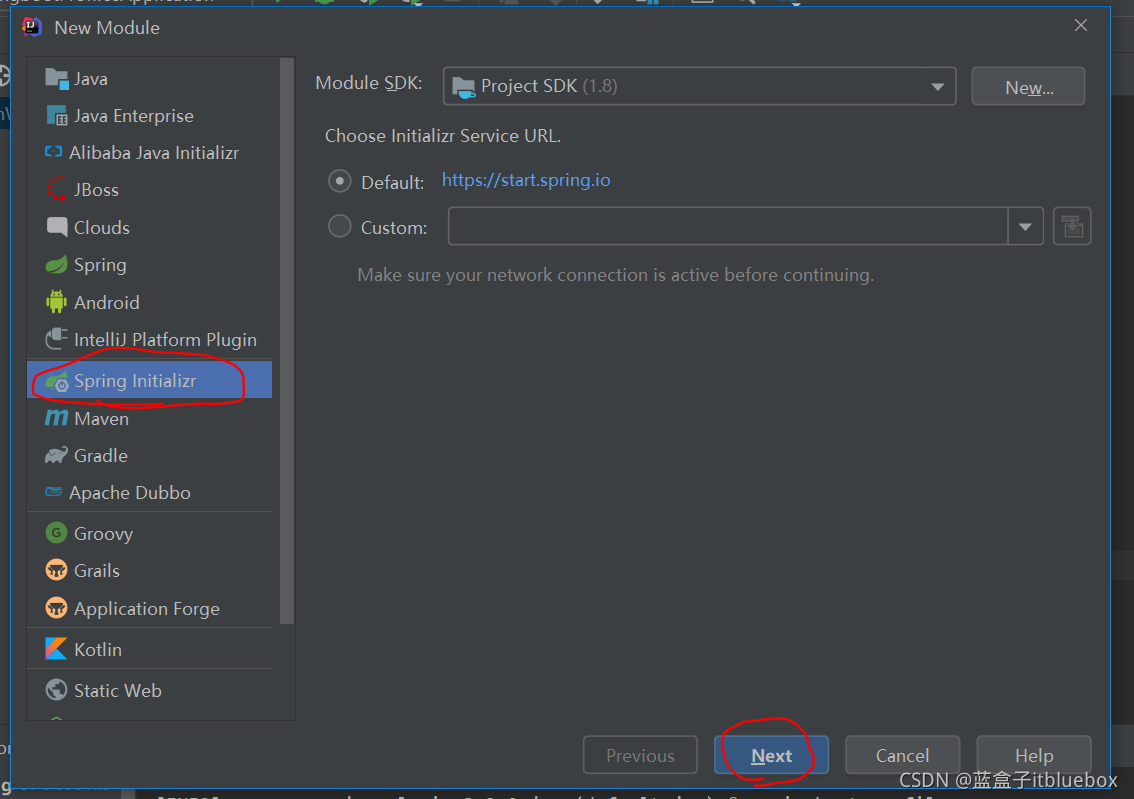Select the Clouds list label
This screenshot has height=799, width=1134.
(102, 228)
